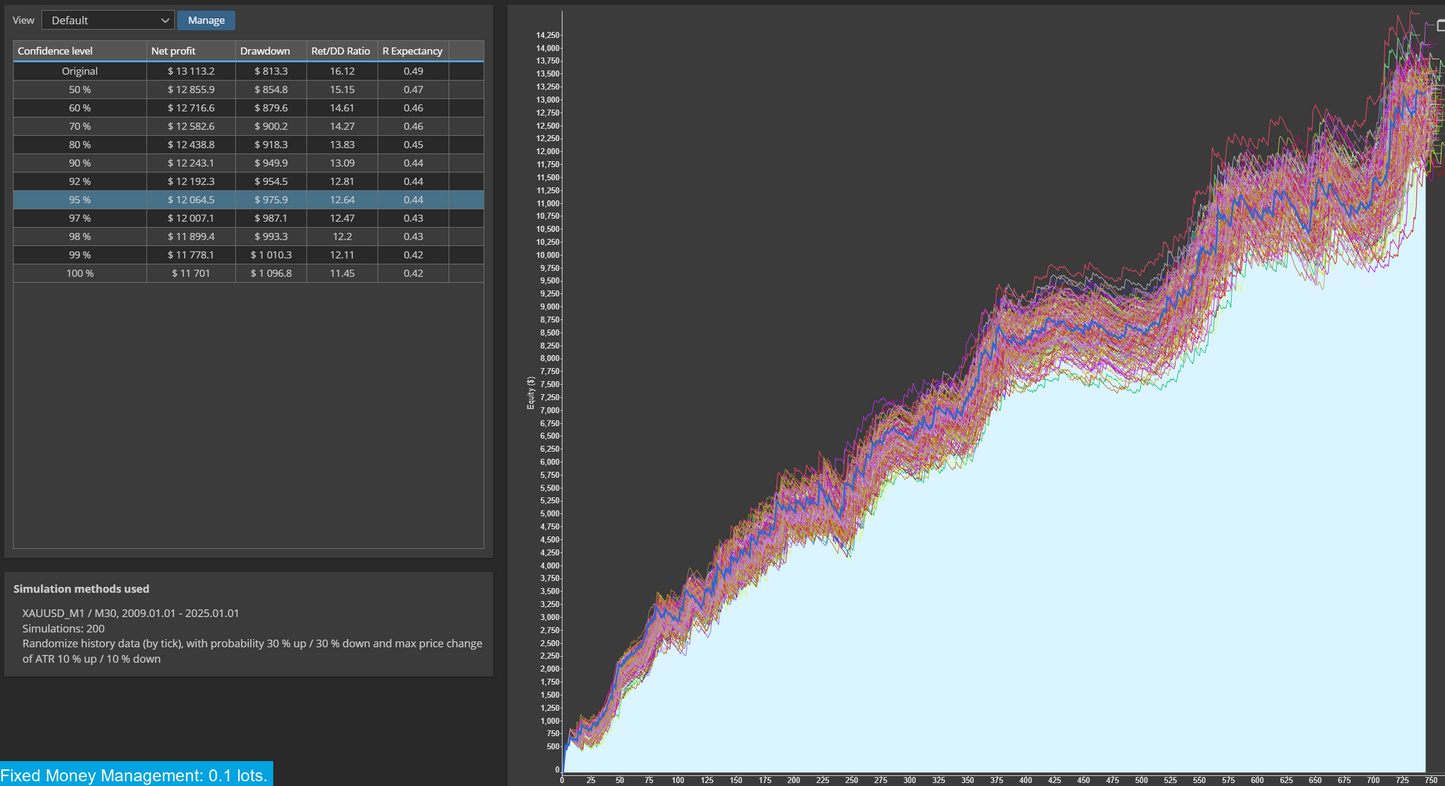This screenshot has width=1445, height=786.
Task: Select the 80 % confidence level row
Action: point(248,145)
